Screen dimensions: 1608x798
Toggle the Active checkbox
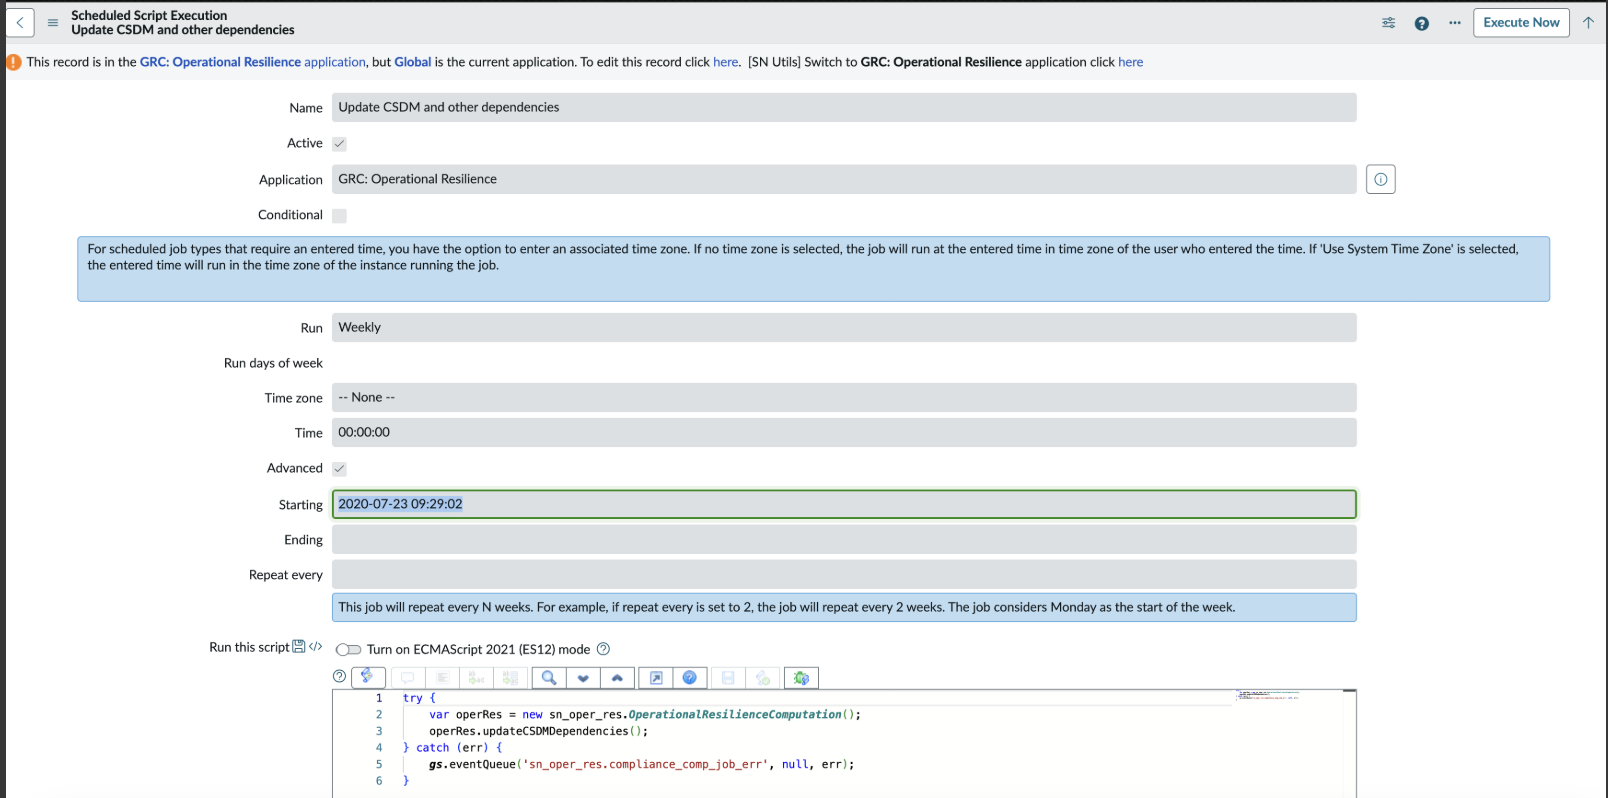[x=339, y=144]
